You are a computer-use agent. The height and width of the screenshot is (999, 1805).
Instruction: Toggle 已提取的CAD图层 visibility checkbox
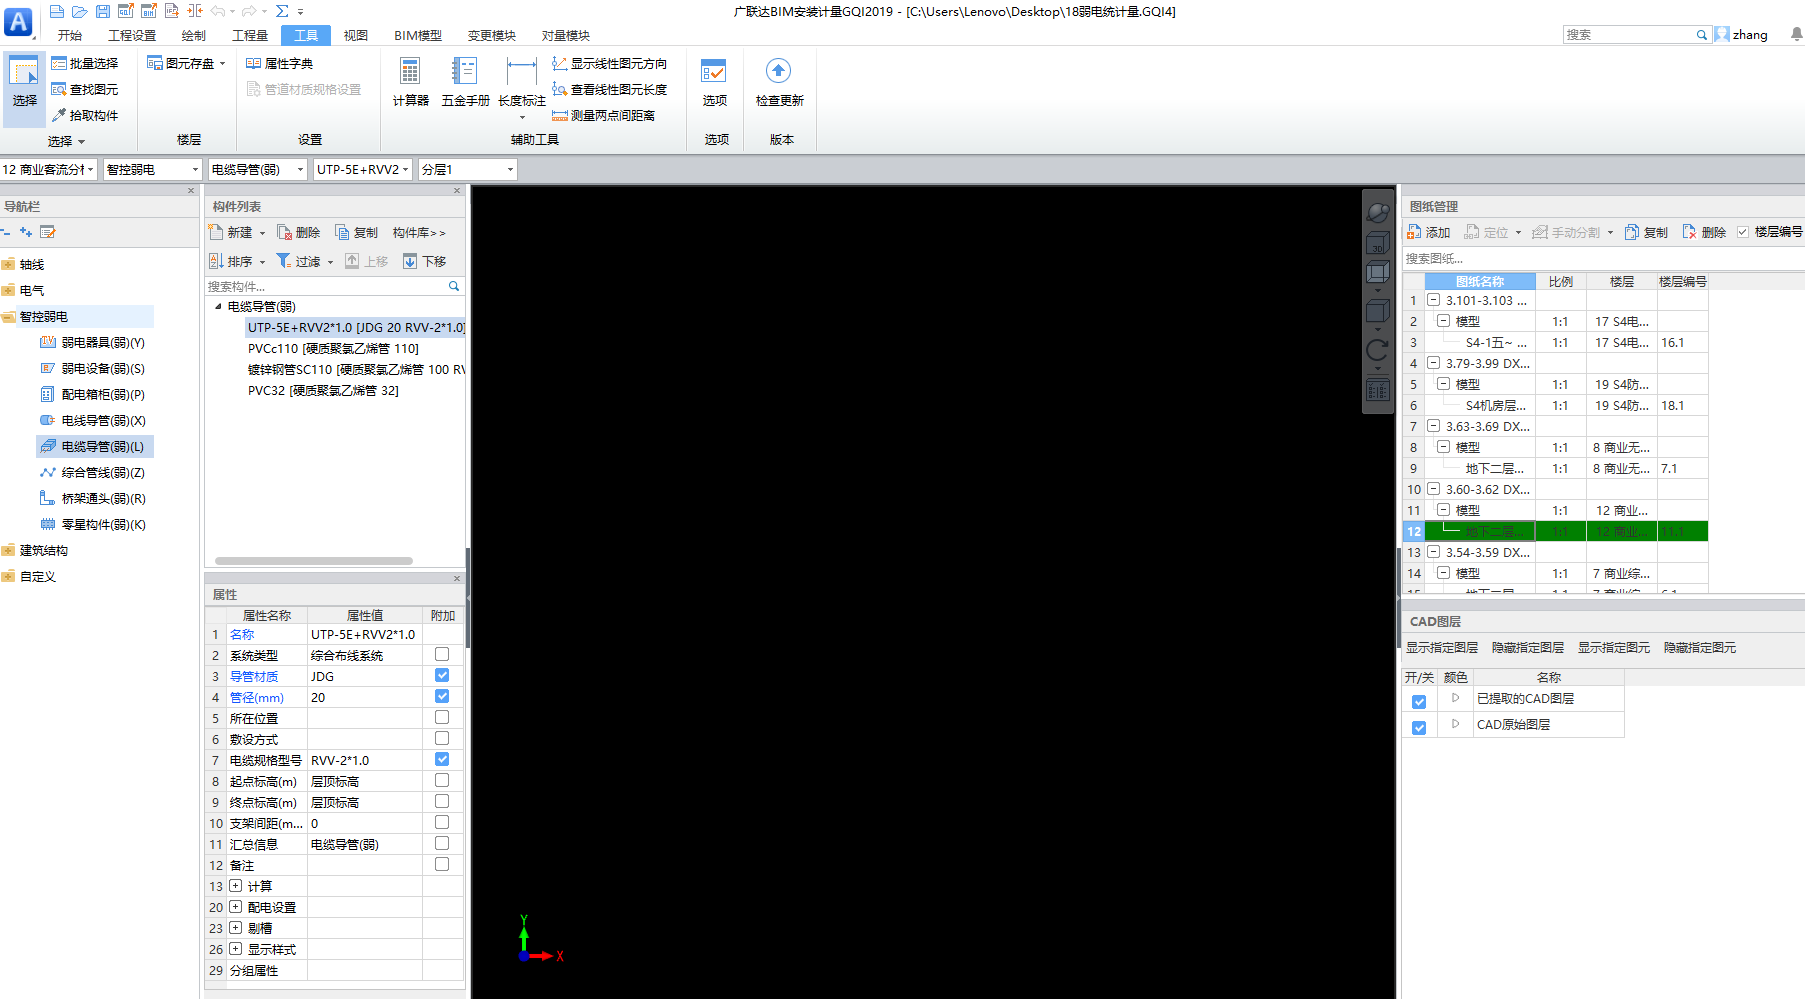1419,702
